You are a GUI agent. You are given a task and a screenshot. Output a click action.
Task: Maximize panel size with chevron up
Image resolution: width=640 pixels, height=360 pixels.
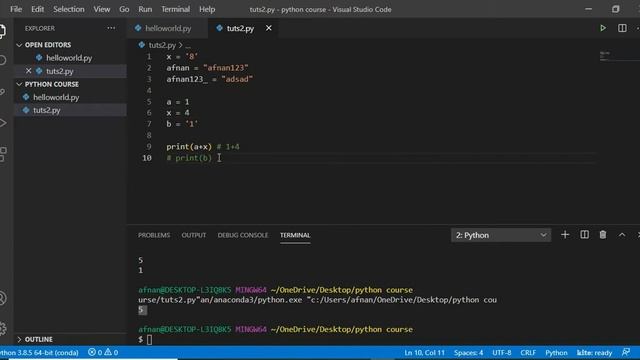point(622,235)
